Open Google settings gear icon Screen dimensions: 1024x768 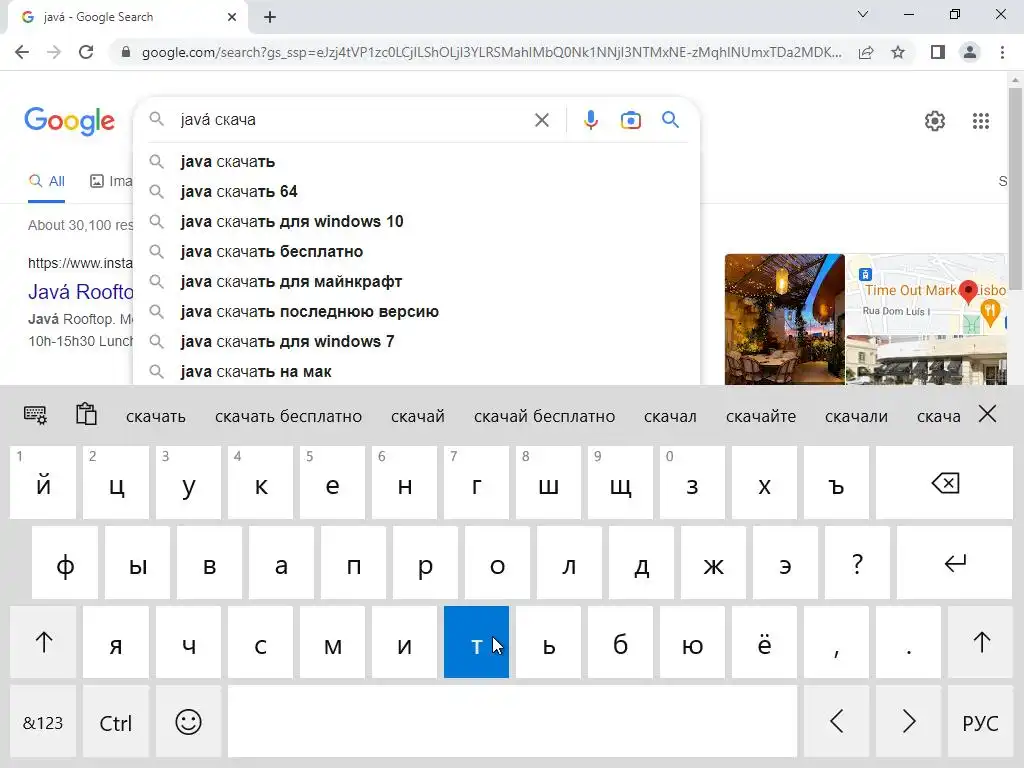[x=935, y=121]
